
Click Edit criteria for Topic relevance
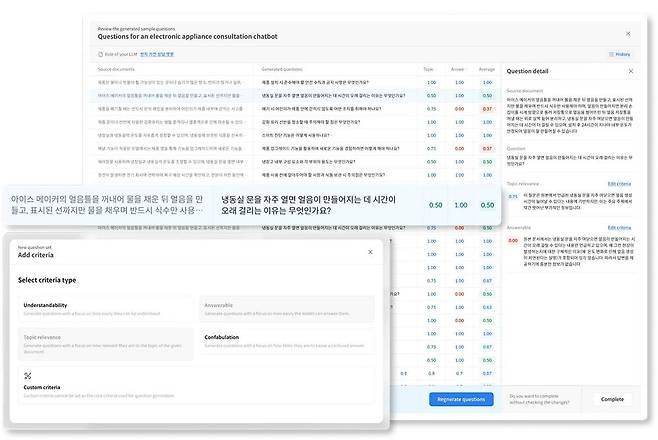619,184
